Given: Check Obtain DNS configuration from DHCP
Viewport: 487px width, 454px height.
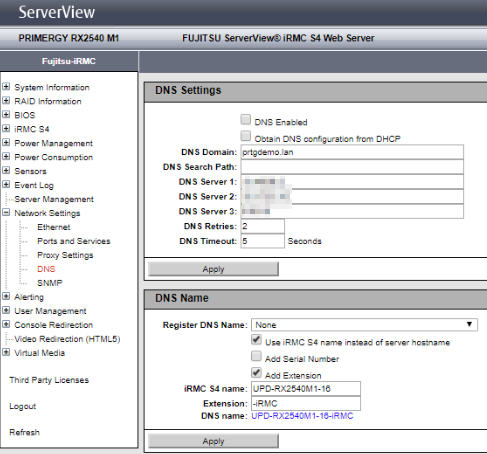Looking at the screenshot, I should [246, 136].
